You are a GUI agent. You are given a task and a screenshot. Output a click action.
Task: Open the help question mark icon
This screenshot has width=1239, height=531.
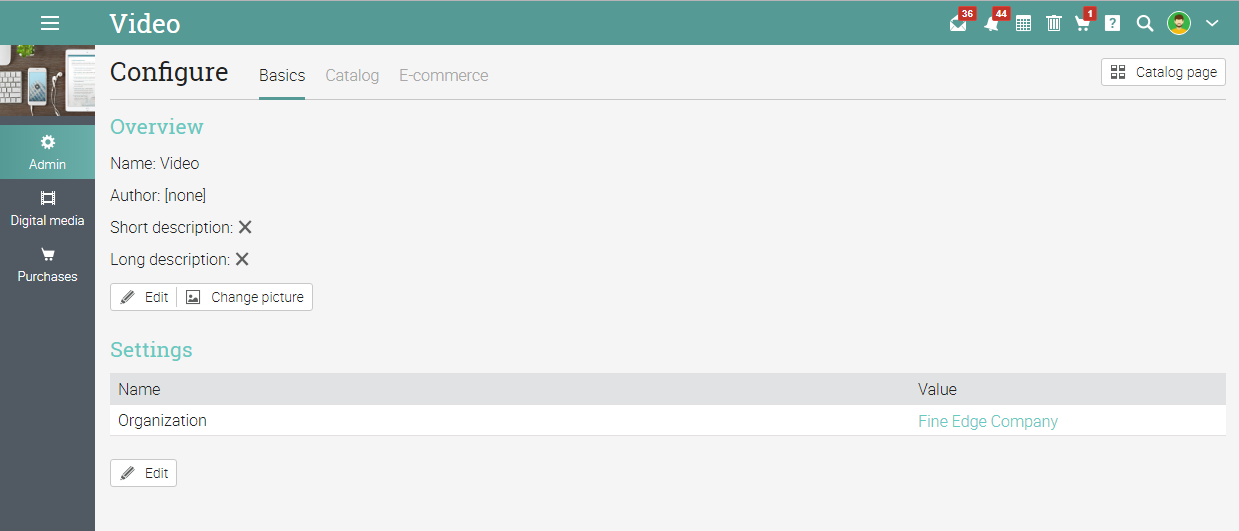pyautogui.click(x=1112, y=23)
